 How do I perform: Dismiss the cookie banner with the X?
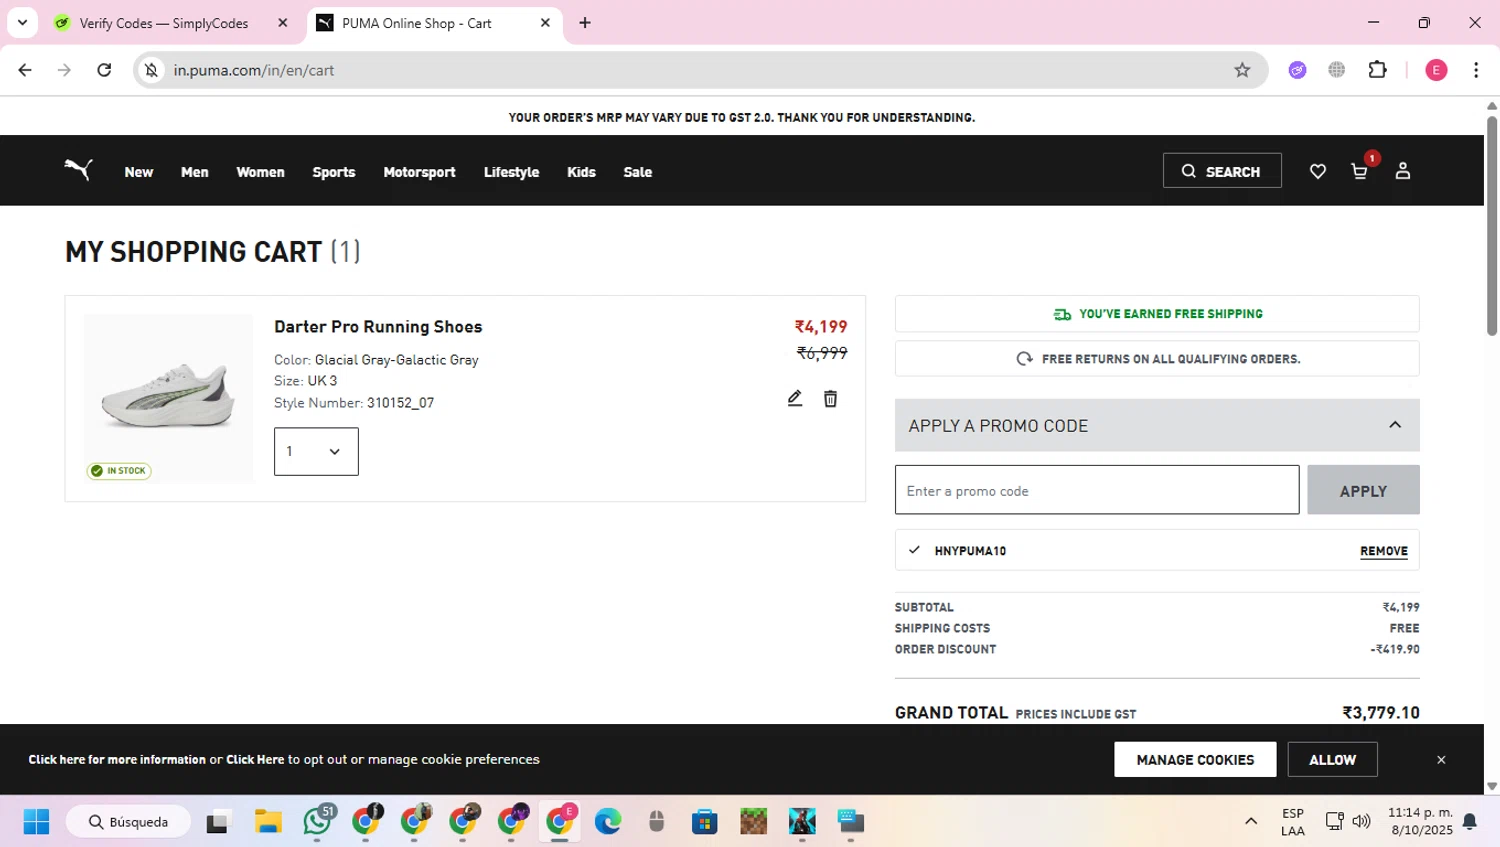click(x=1441, y=760)
